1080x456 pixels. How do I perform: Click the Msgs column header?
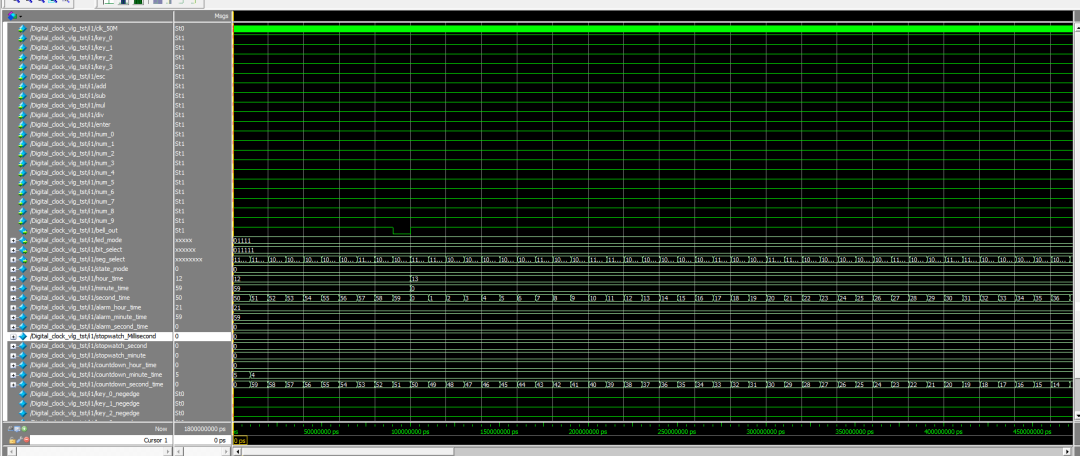[x=221, y=17]
